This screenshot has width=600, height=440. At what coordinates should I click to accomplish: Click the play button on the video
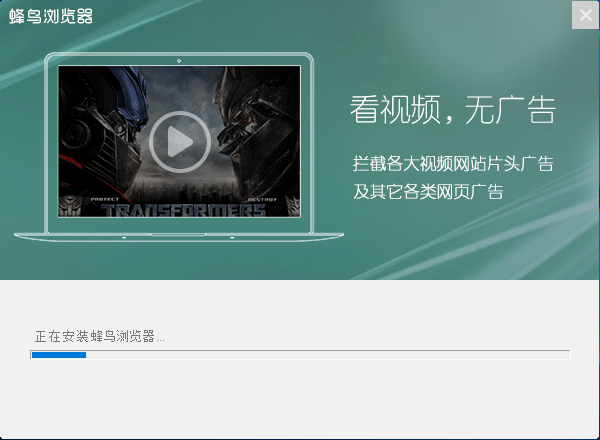[x=179, y=142]
